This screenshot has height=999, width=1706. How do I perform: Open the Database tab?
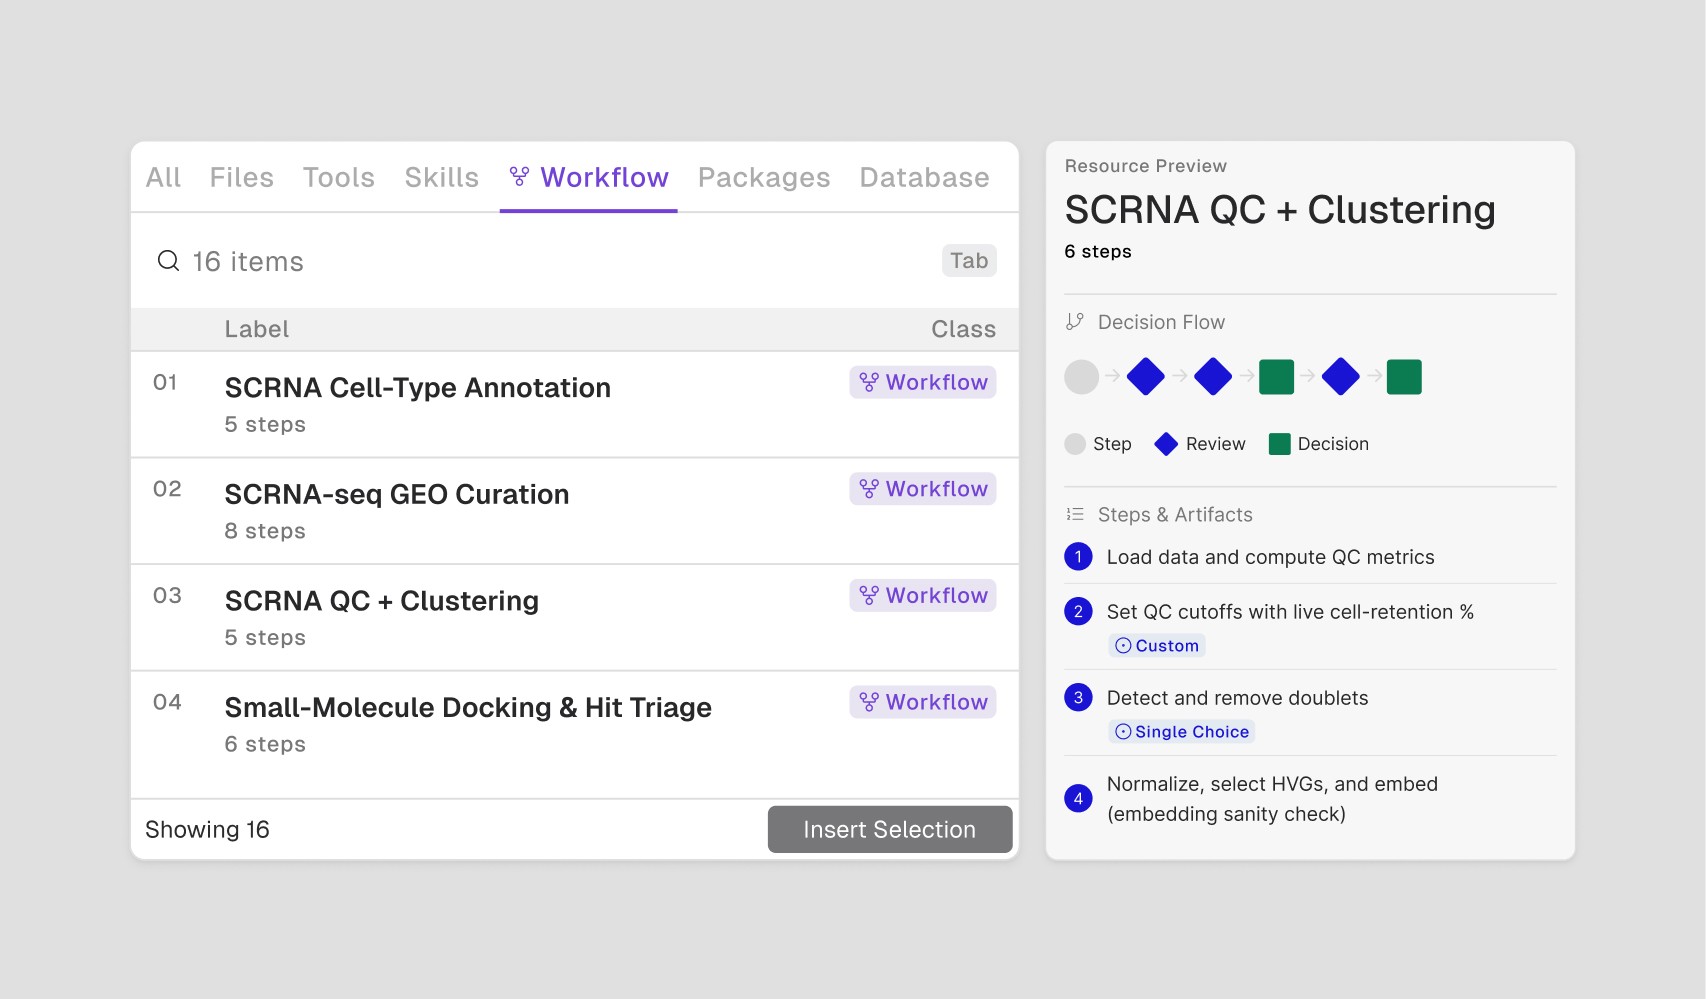coord(925,177)
